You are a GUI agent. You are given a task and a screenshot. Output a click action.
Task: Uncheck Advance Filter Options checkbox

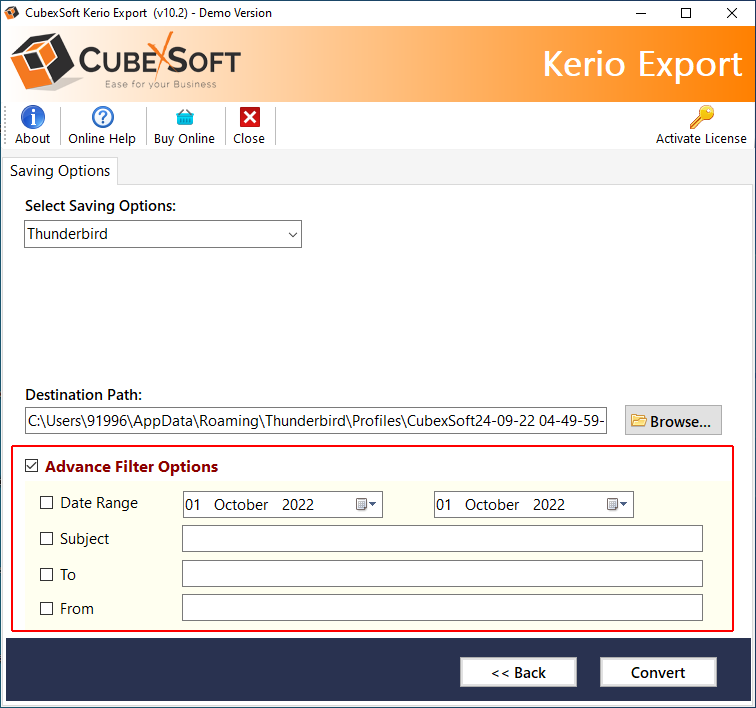(x=32, y=466)
